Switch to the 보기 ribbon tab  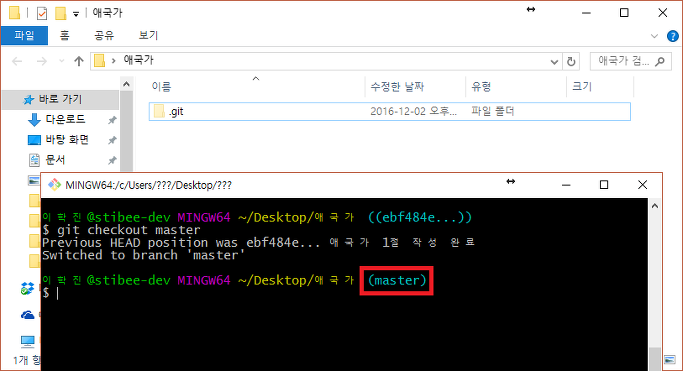tap(148, 35)
